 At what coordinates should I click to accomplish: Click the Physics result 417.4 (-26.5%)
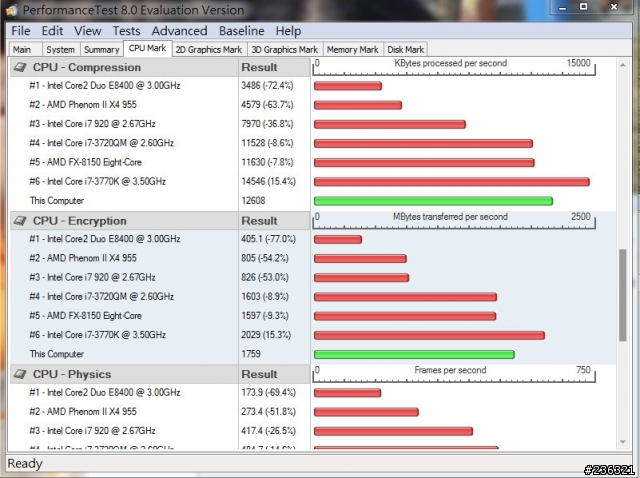coord(268,431)
